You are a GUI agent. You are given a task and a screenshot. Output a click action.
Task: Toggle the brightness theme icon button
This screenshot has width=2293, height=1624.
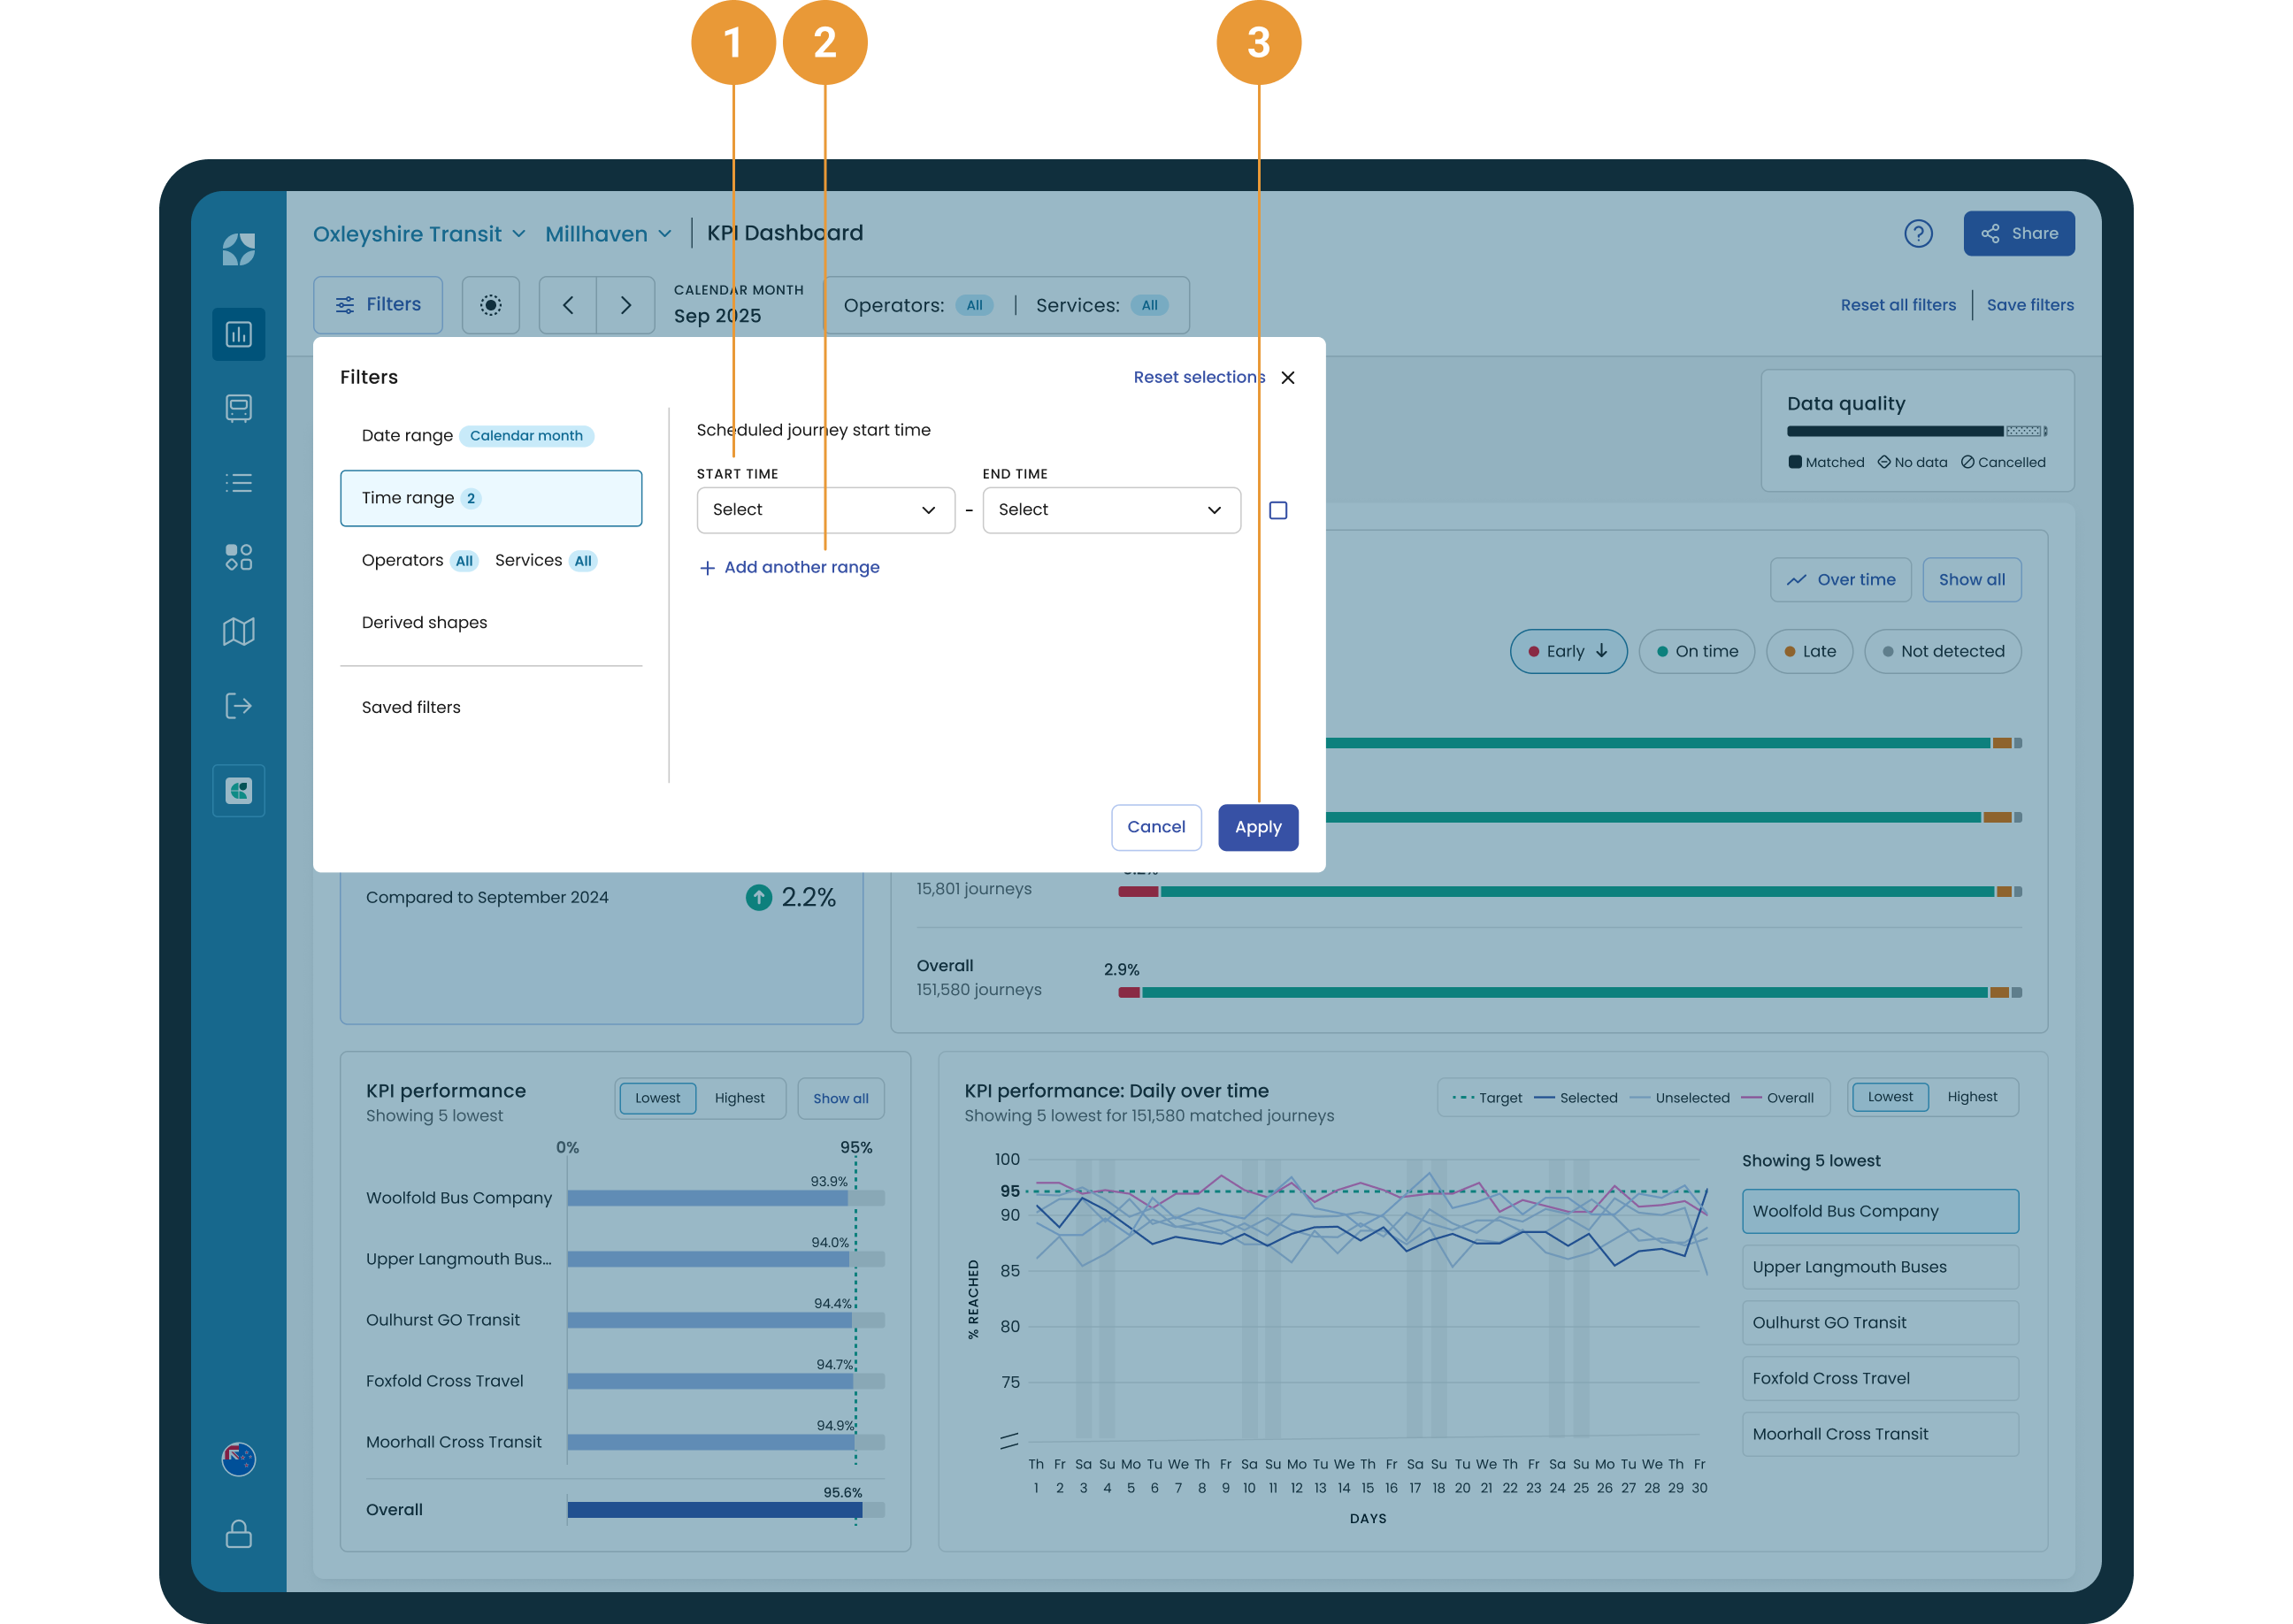pos(490,305)
